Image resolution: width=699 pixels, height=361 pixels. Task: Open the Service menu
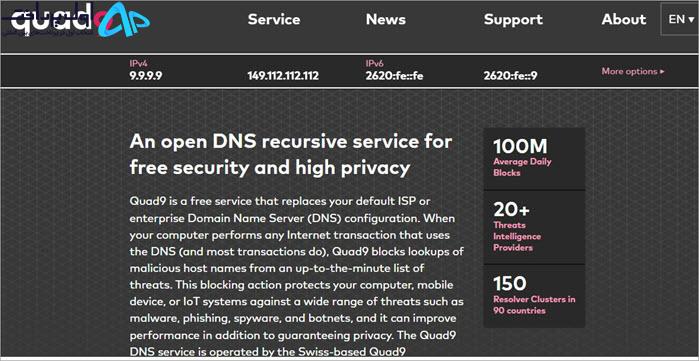coord(274,20)
